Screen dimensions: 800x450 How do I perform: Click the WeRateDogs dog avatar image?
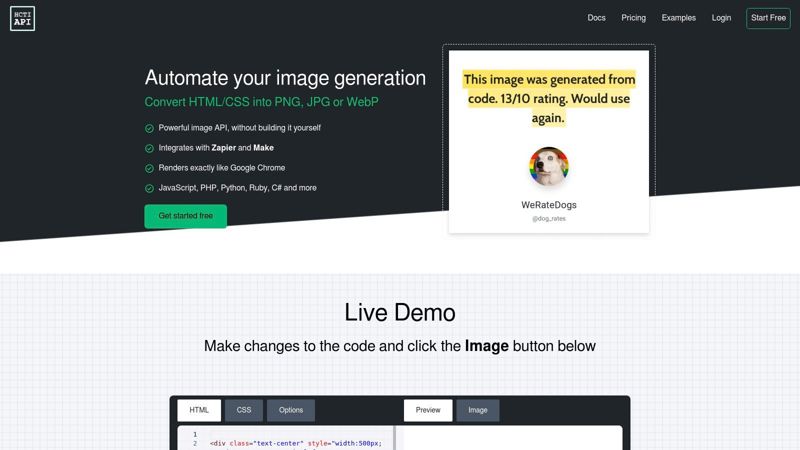[x=548, y=166]
